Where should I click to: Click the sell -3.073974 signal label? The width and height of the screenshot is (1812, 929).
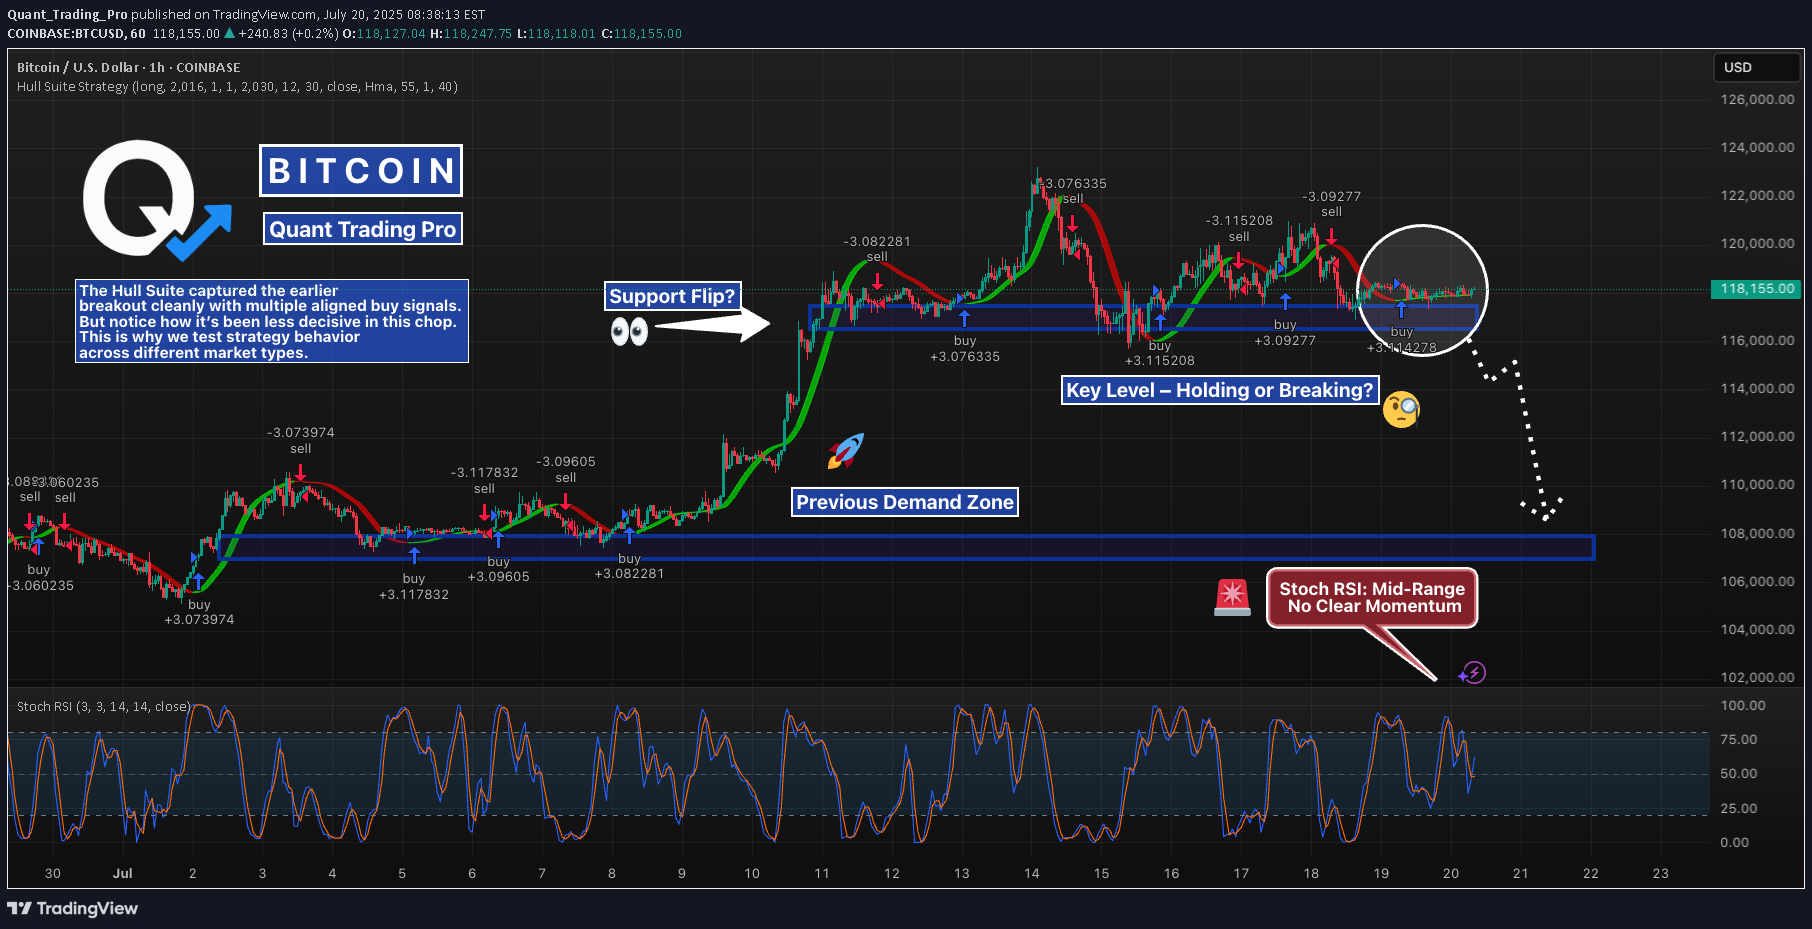point(301,440)
